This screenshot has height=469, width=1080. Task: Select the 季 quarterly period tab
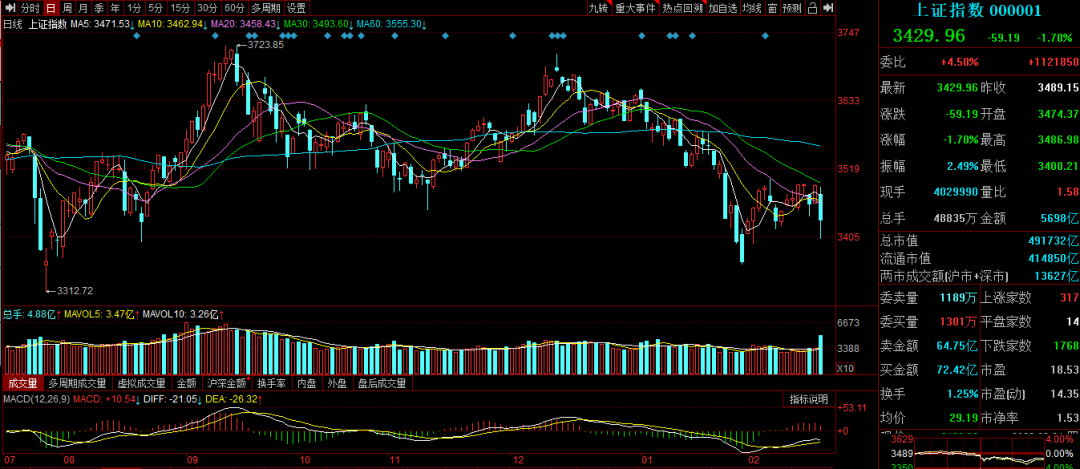click(x=99, y=8)
